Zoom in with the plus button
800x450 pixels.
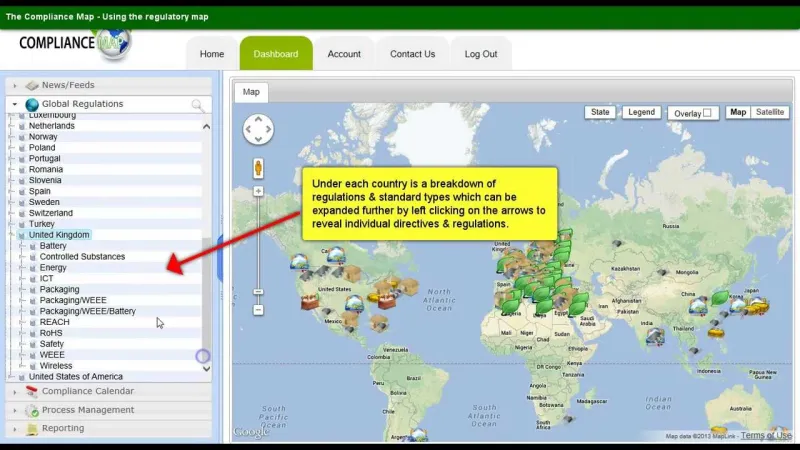pos(259,191)
